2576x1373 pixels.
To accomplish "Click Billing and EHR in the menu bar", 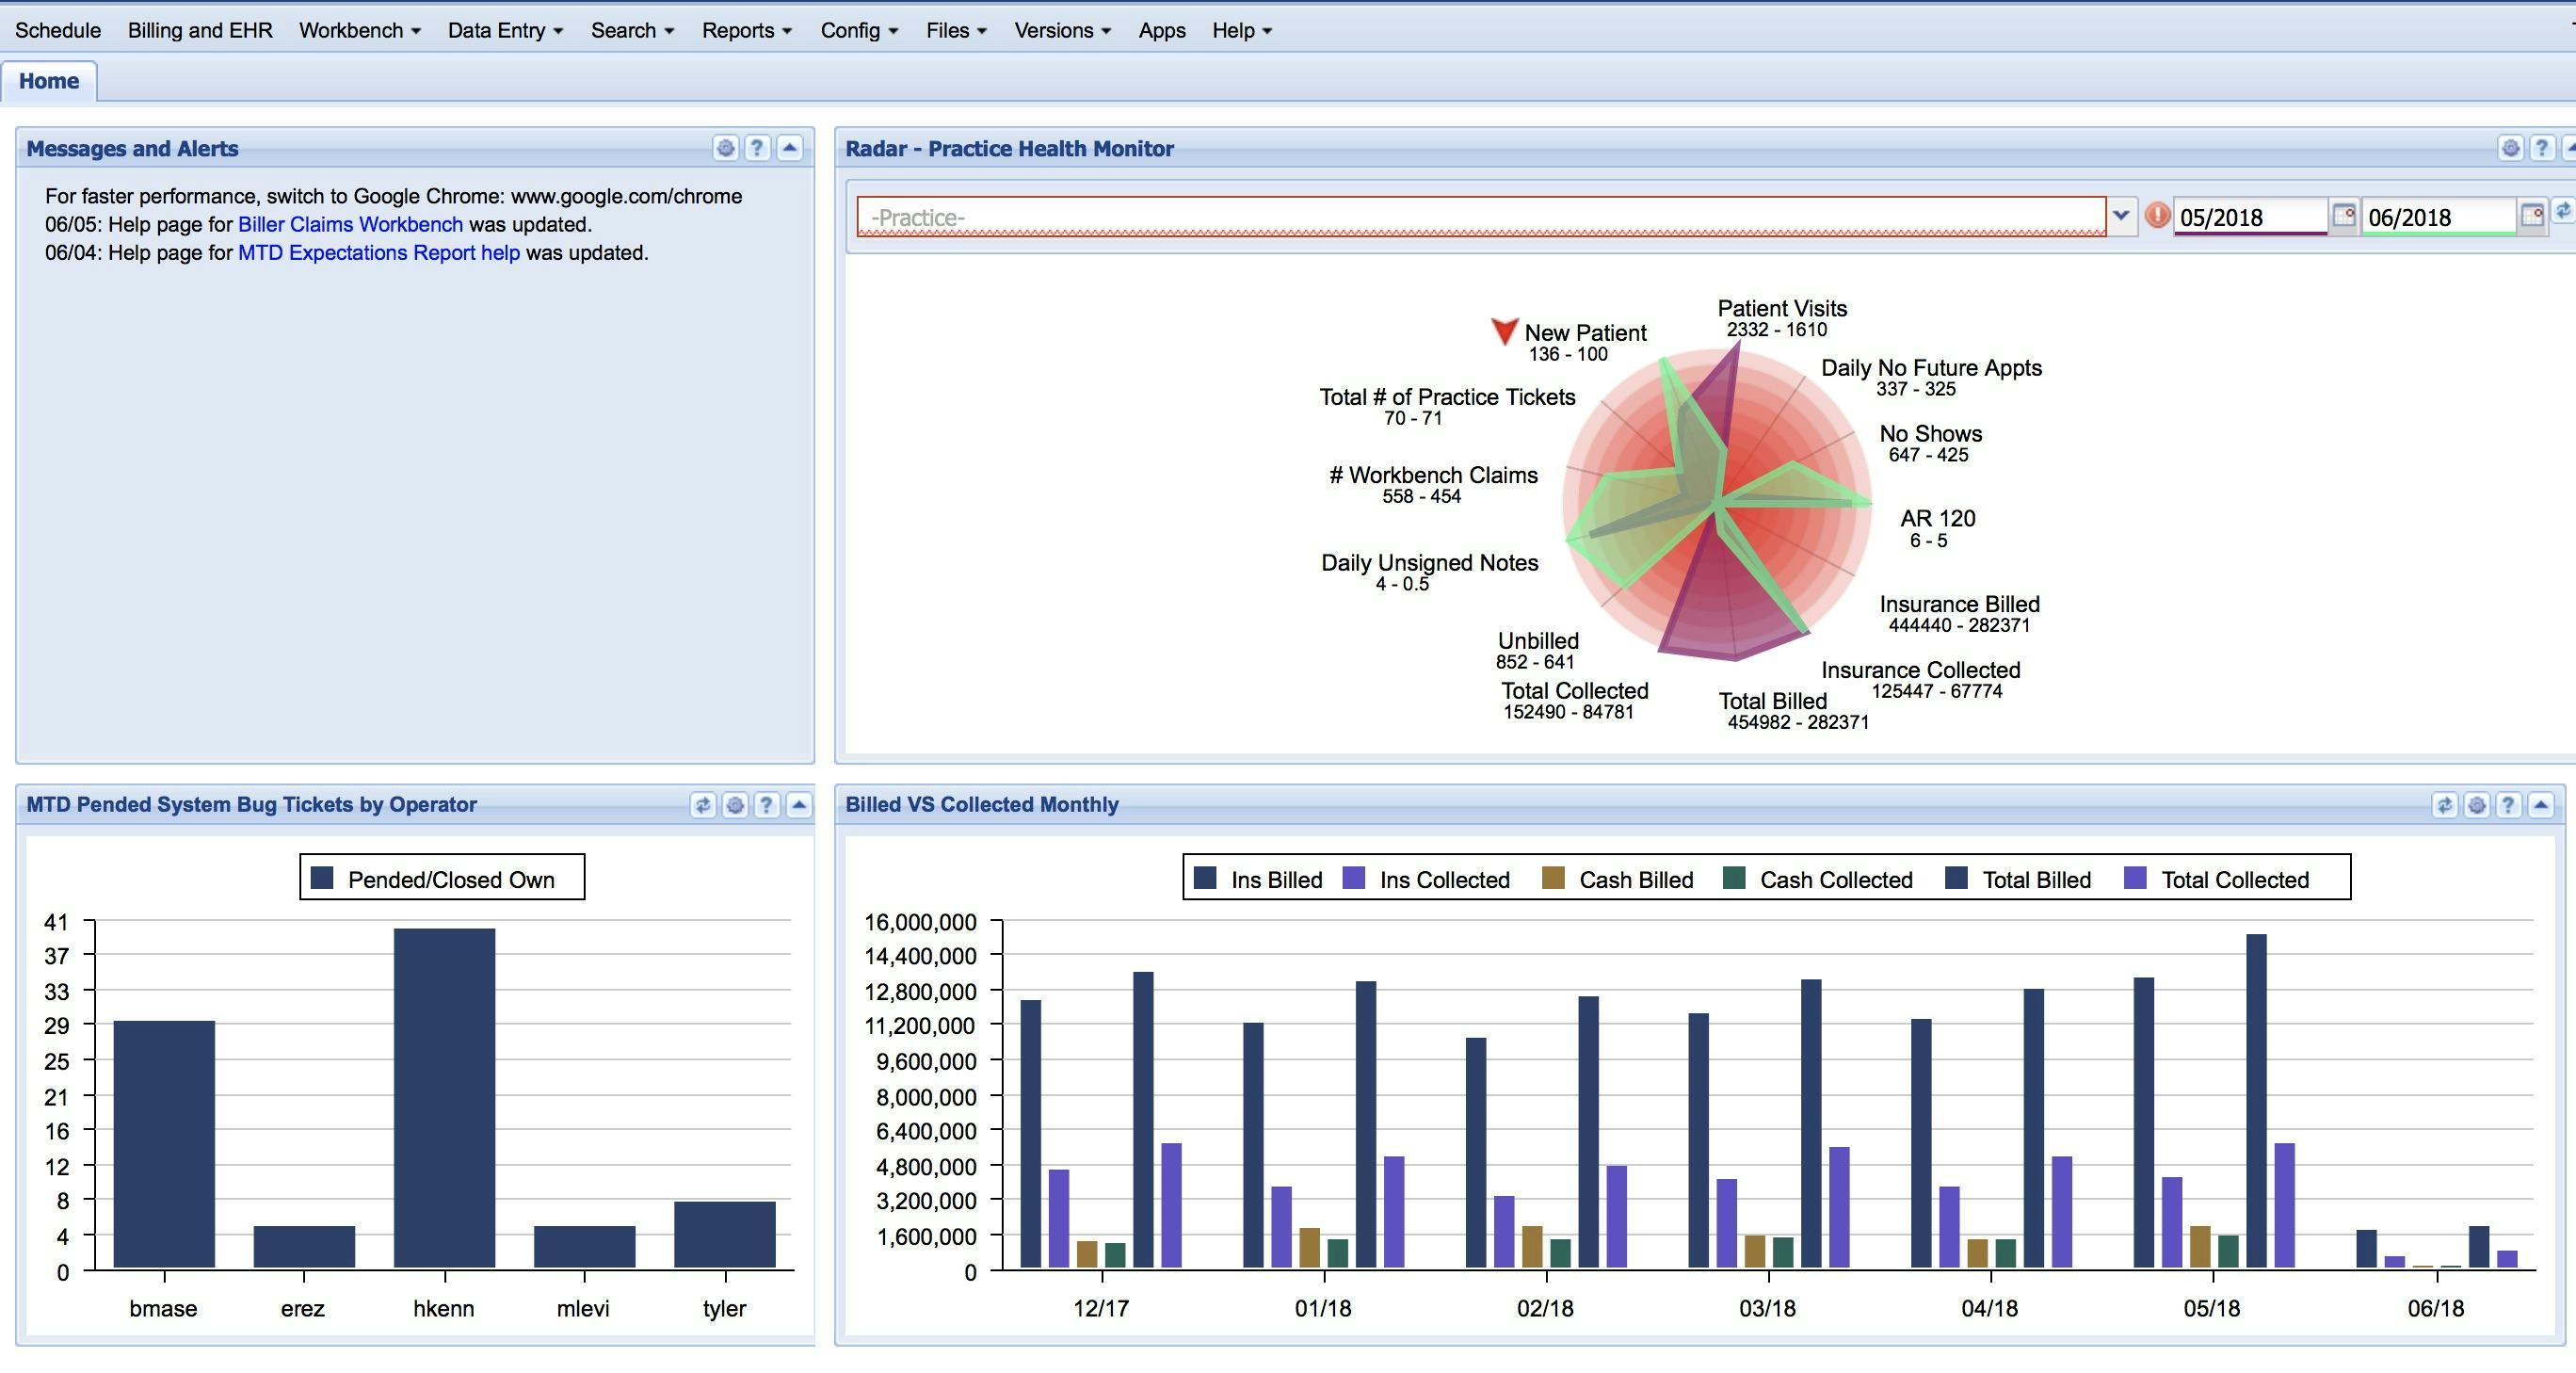I will point(199,30).
